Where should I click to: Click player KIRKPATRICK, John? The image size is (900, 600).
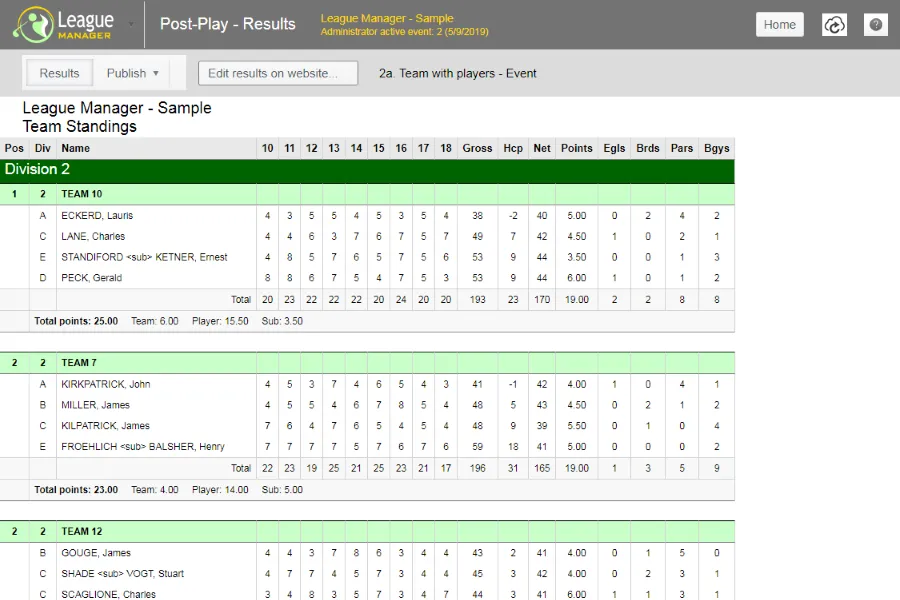[106, 385]
